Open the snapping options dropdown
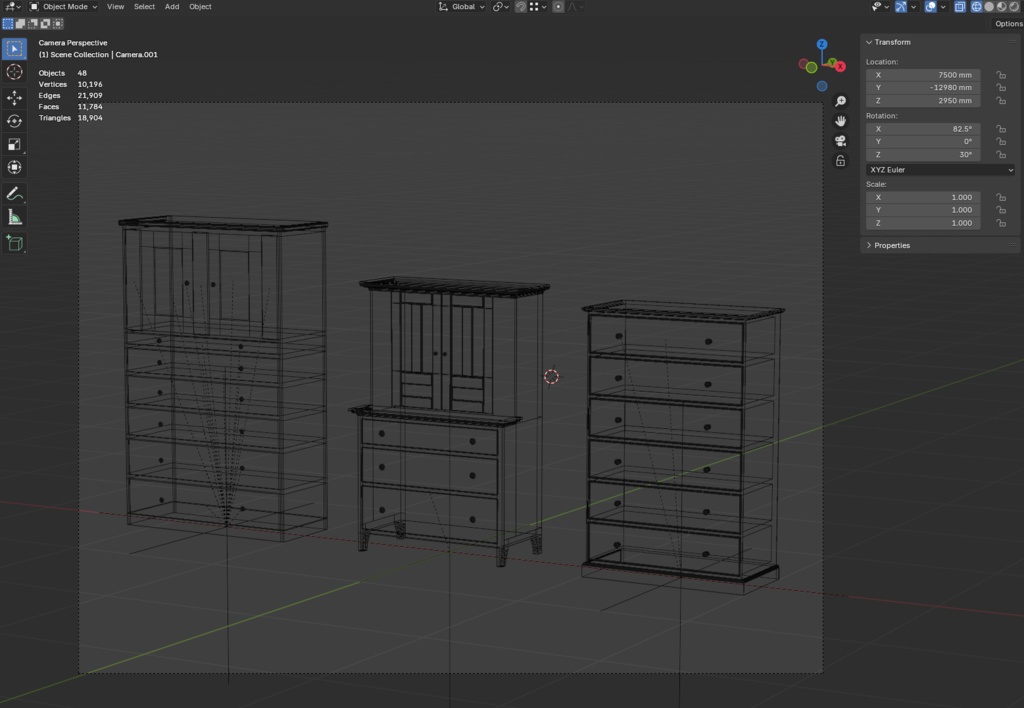Screen dimensions: 1024x708 point(538,7)
